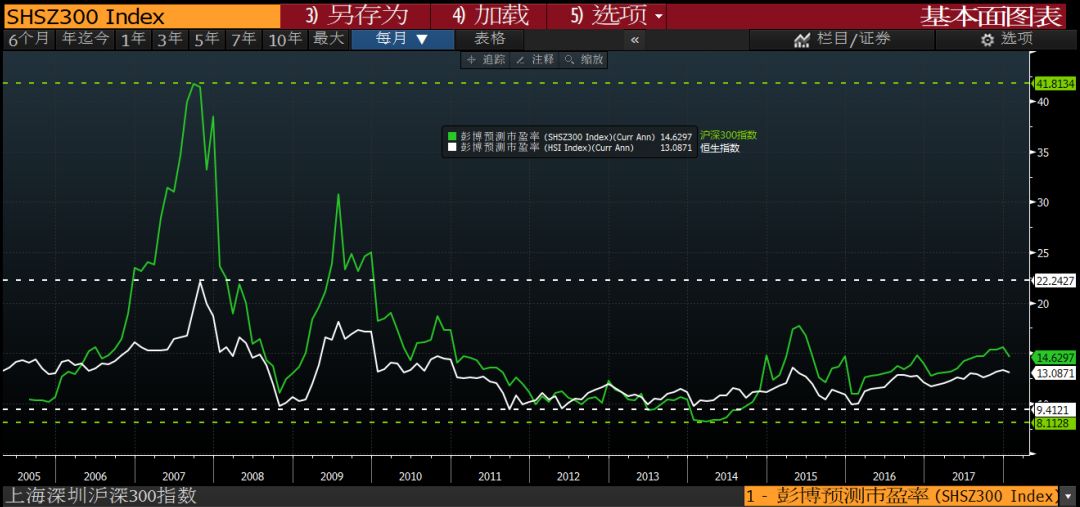
Task: Select the 5年 time range
Action: point(207,39)
